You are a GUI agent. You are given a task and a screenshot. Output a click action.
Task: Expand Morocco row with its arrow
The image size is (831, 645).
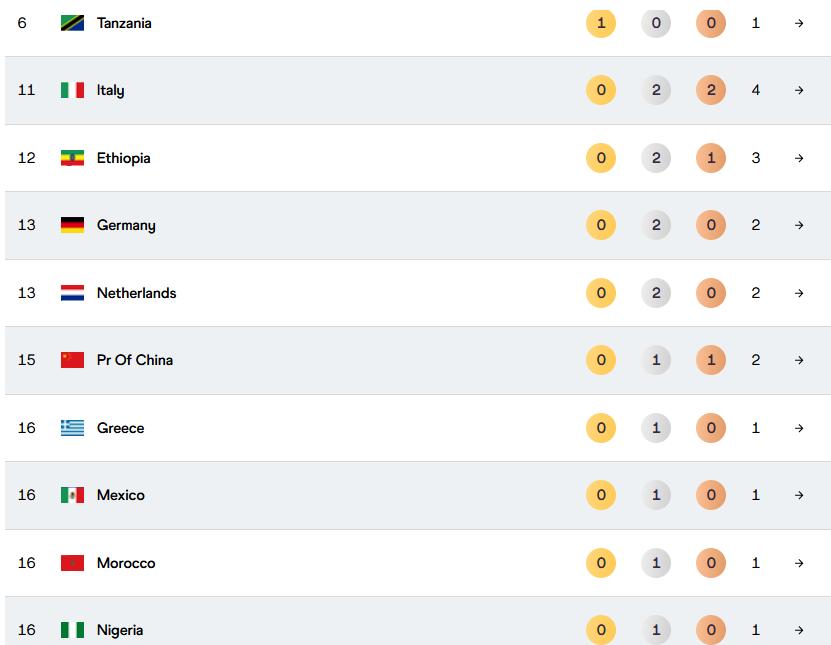tap(799, 563)
